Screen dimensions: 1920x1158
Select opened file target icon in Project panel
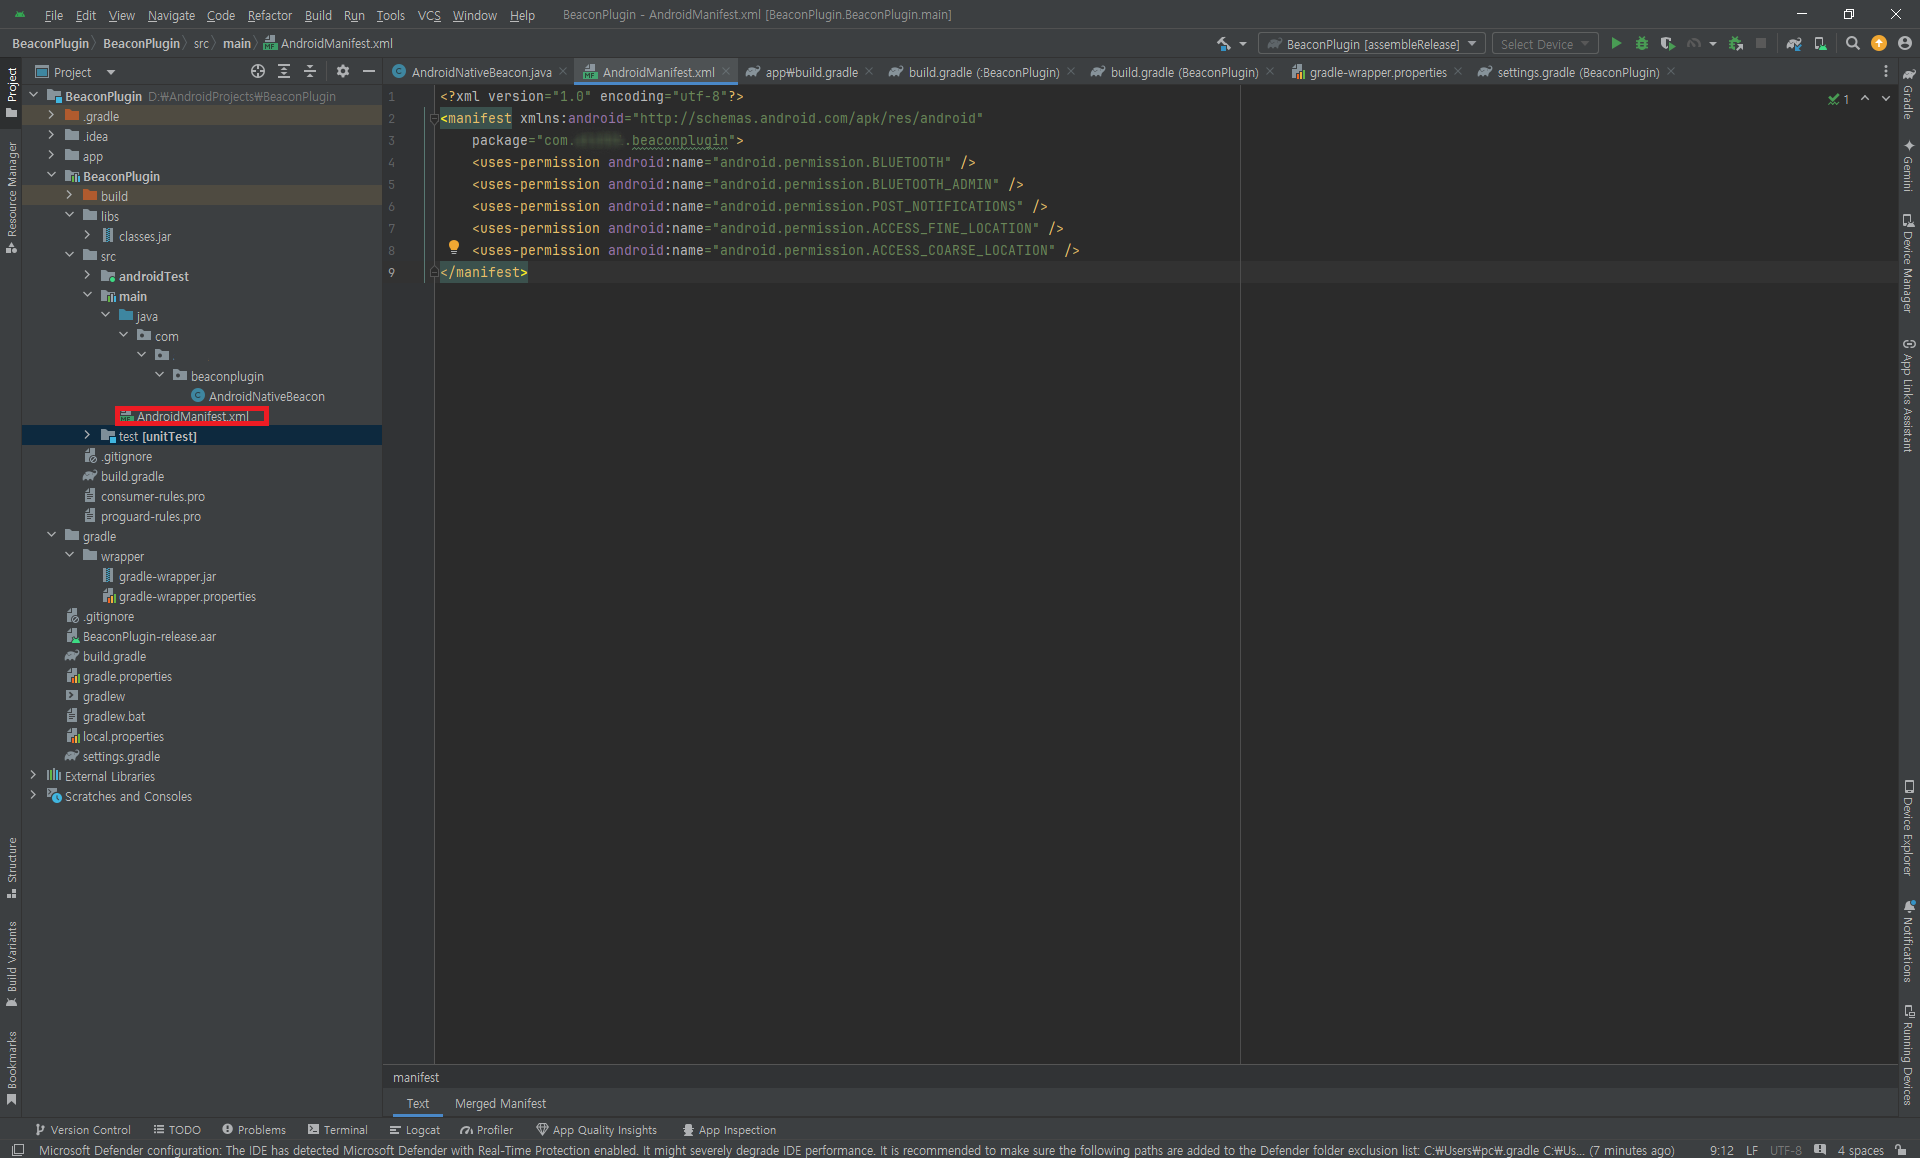tap(258, 72)
